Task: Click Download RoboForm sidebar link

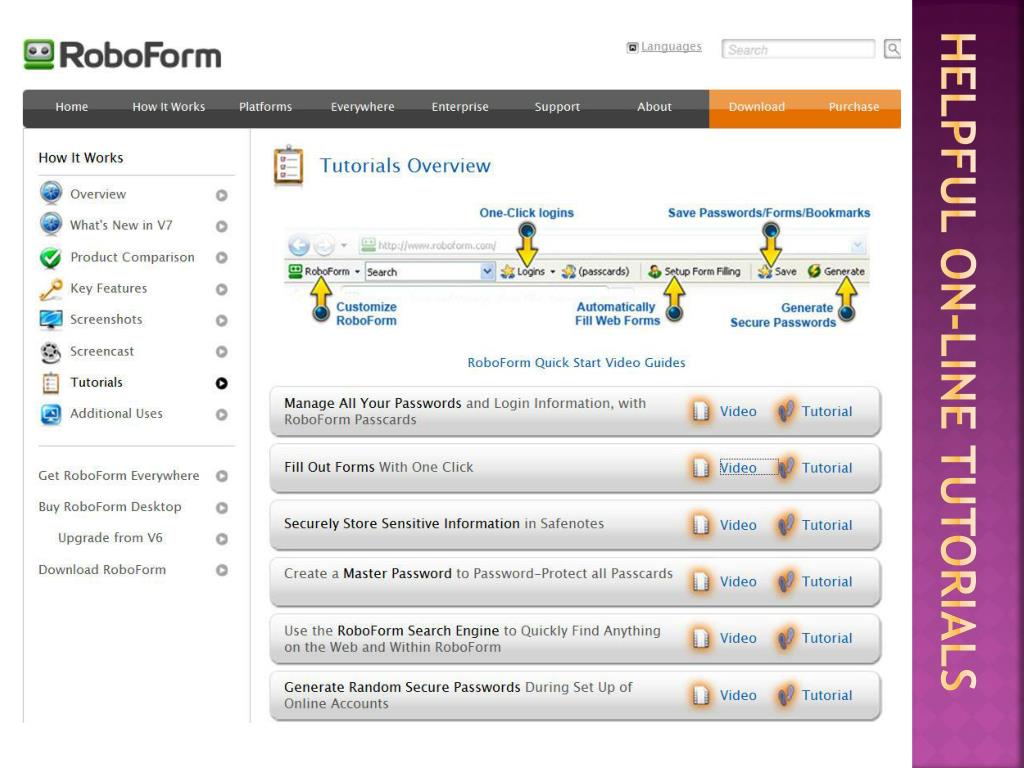Action: pos(102,569)
